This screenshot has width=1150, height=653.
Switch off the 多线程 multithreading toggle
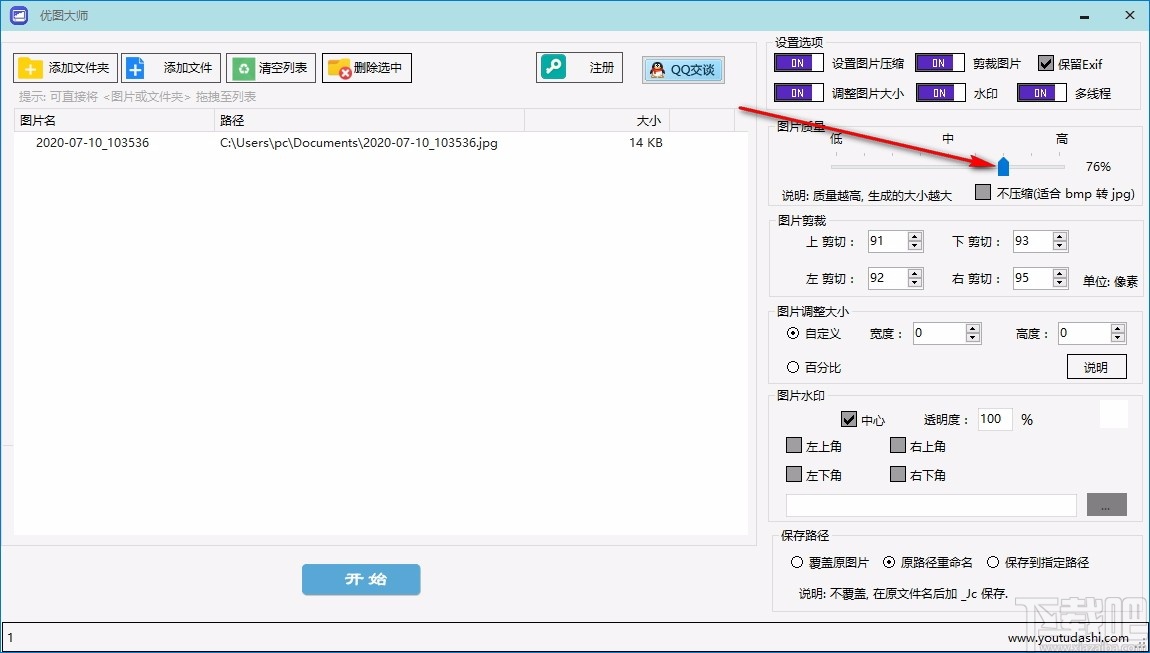(x=1041, y=92)
